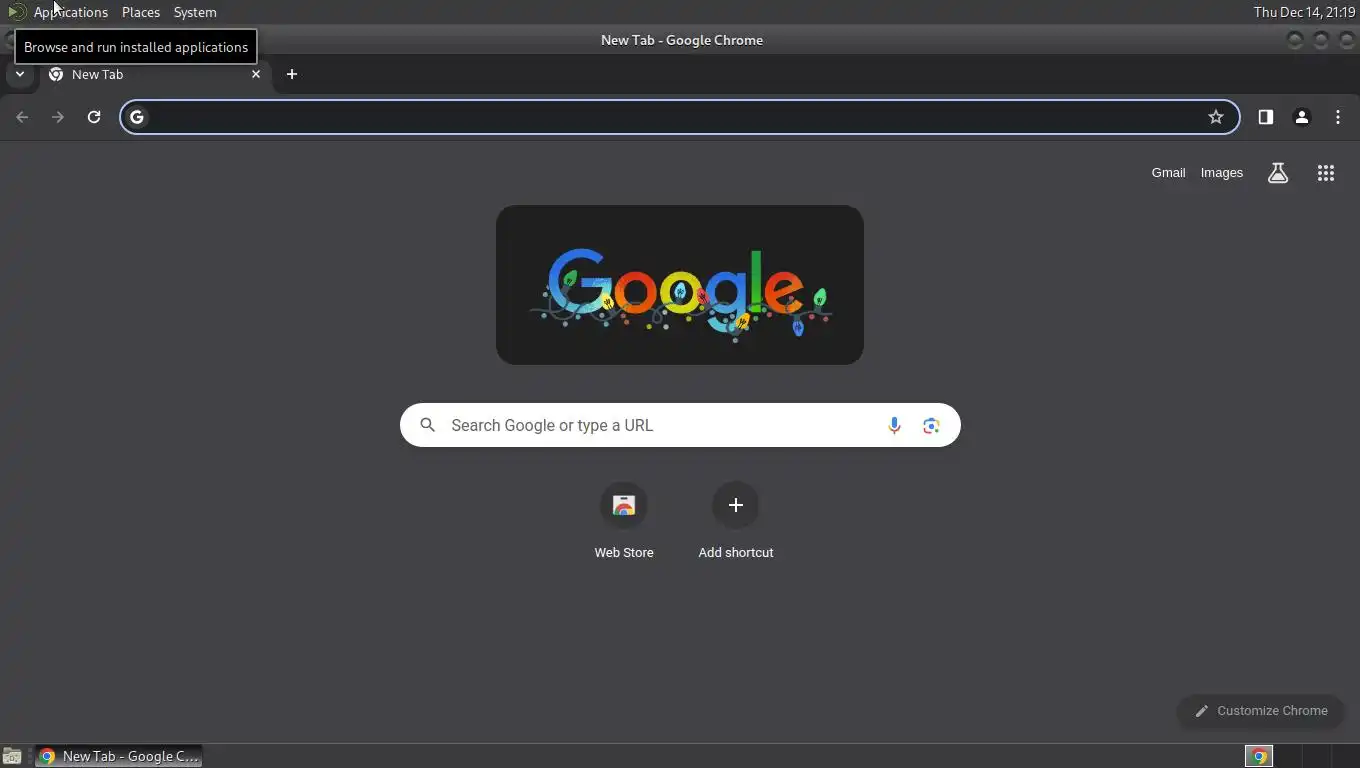The width and height of the screenshot is (1360, 768).
Task: Reload the page with the refresh icon
Action: point(94,117)
